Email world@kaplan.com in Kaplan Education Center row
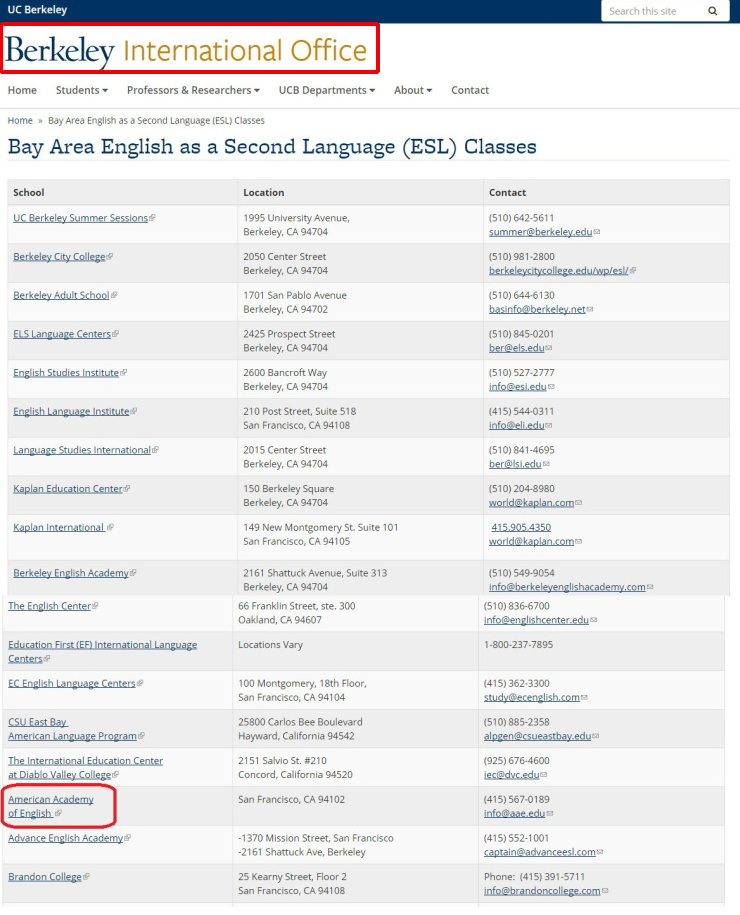The height and width of the screenshot is (915, 740). tap(532, 502)
